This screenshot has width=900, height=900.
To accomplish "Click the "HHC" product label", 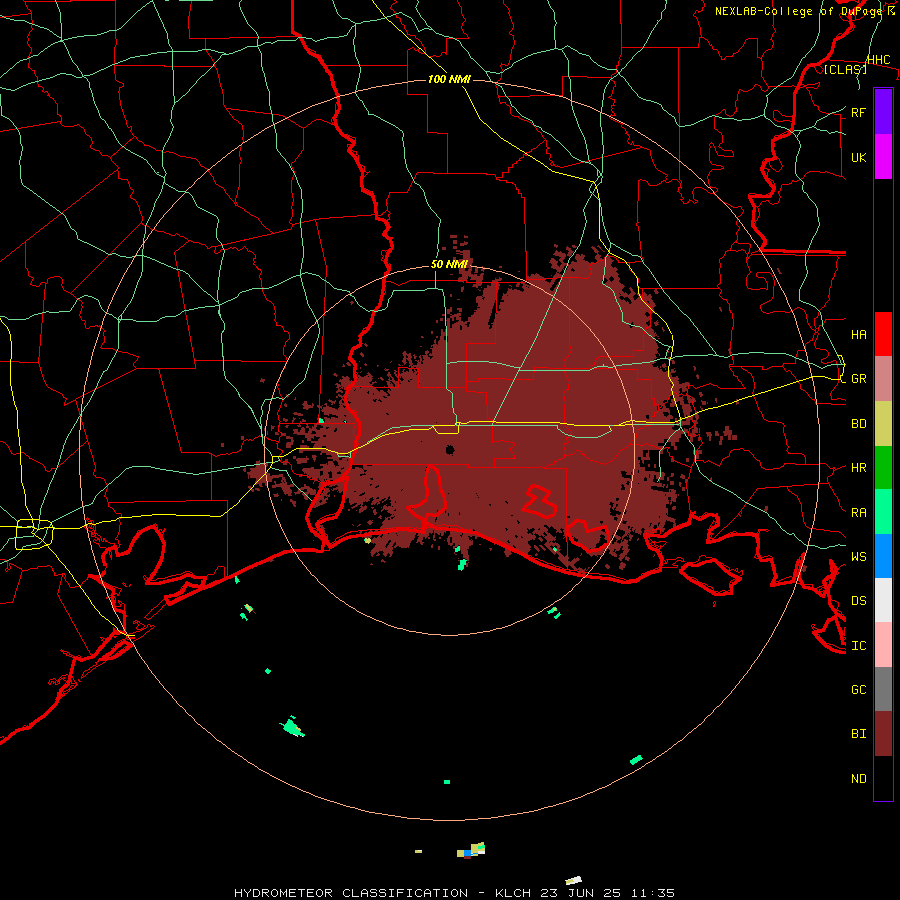I will (879, 60).
